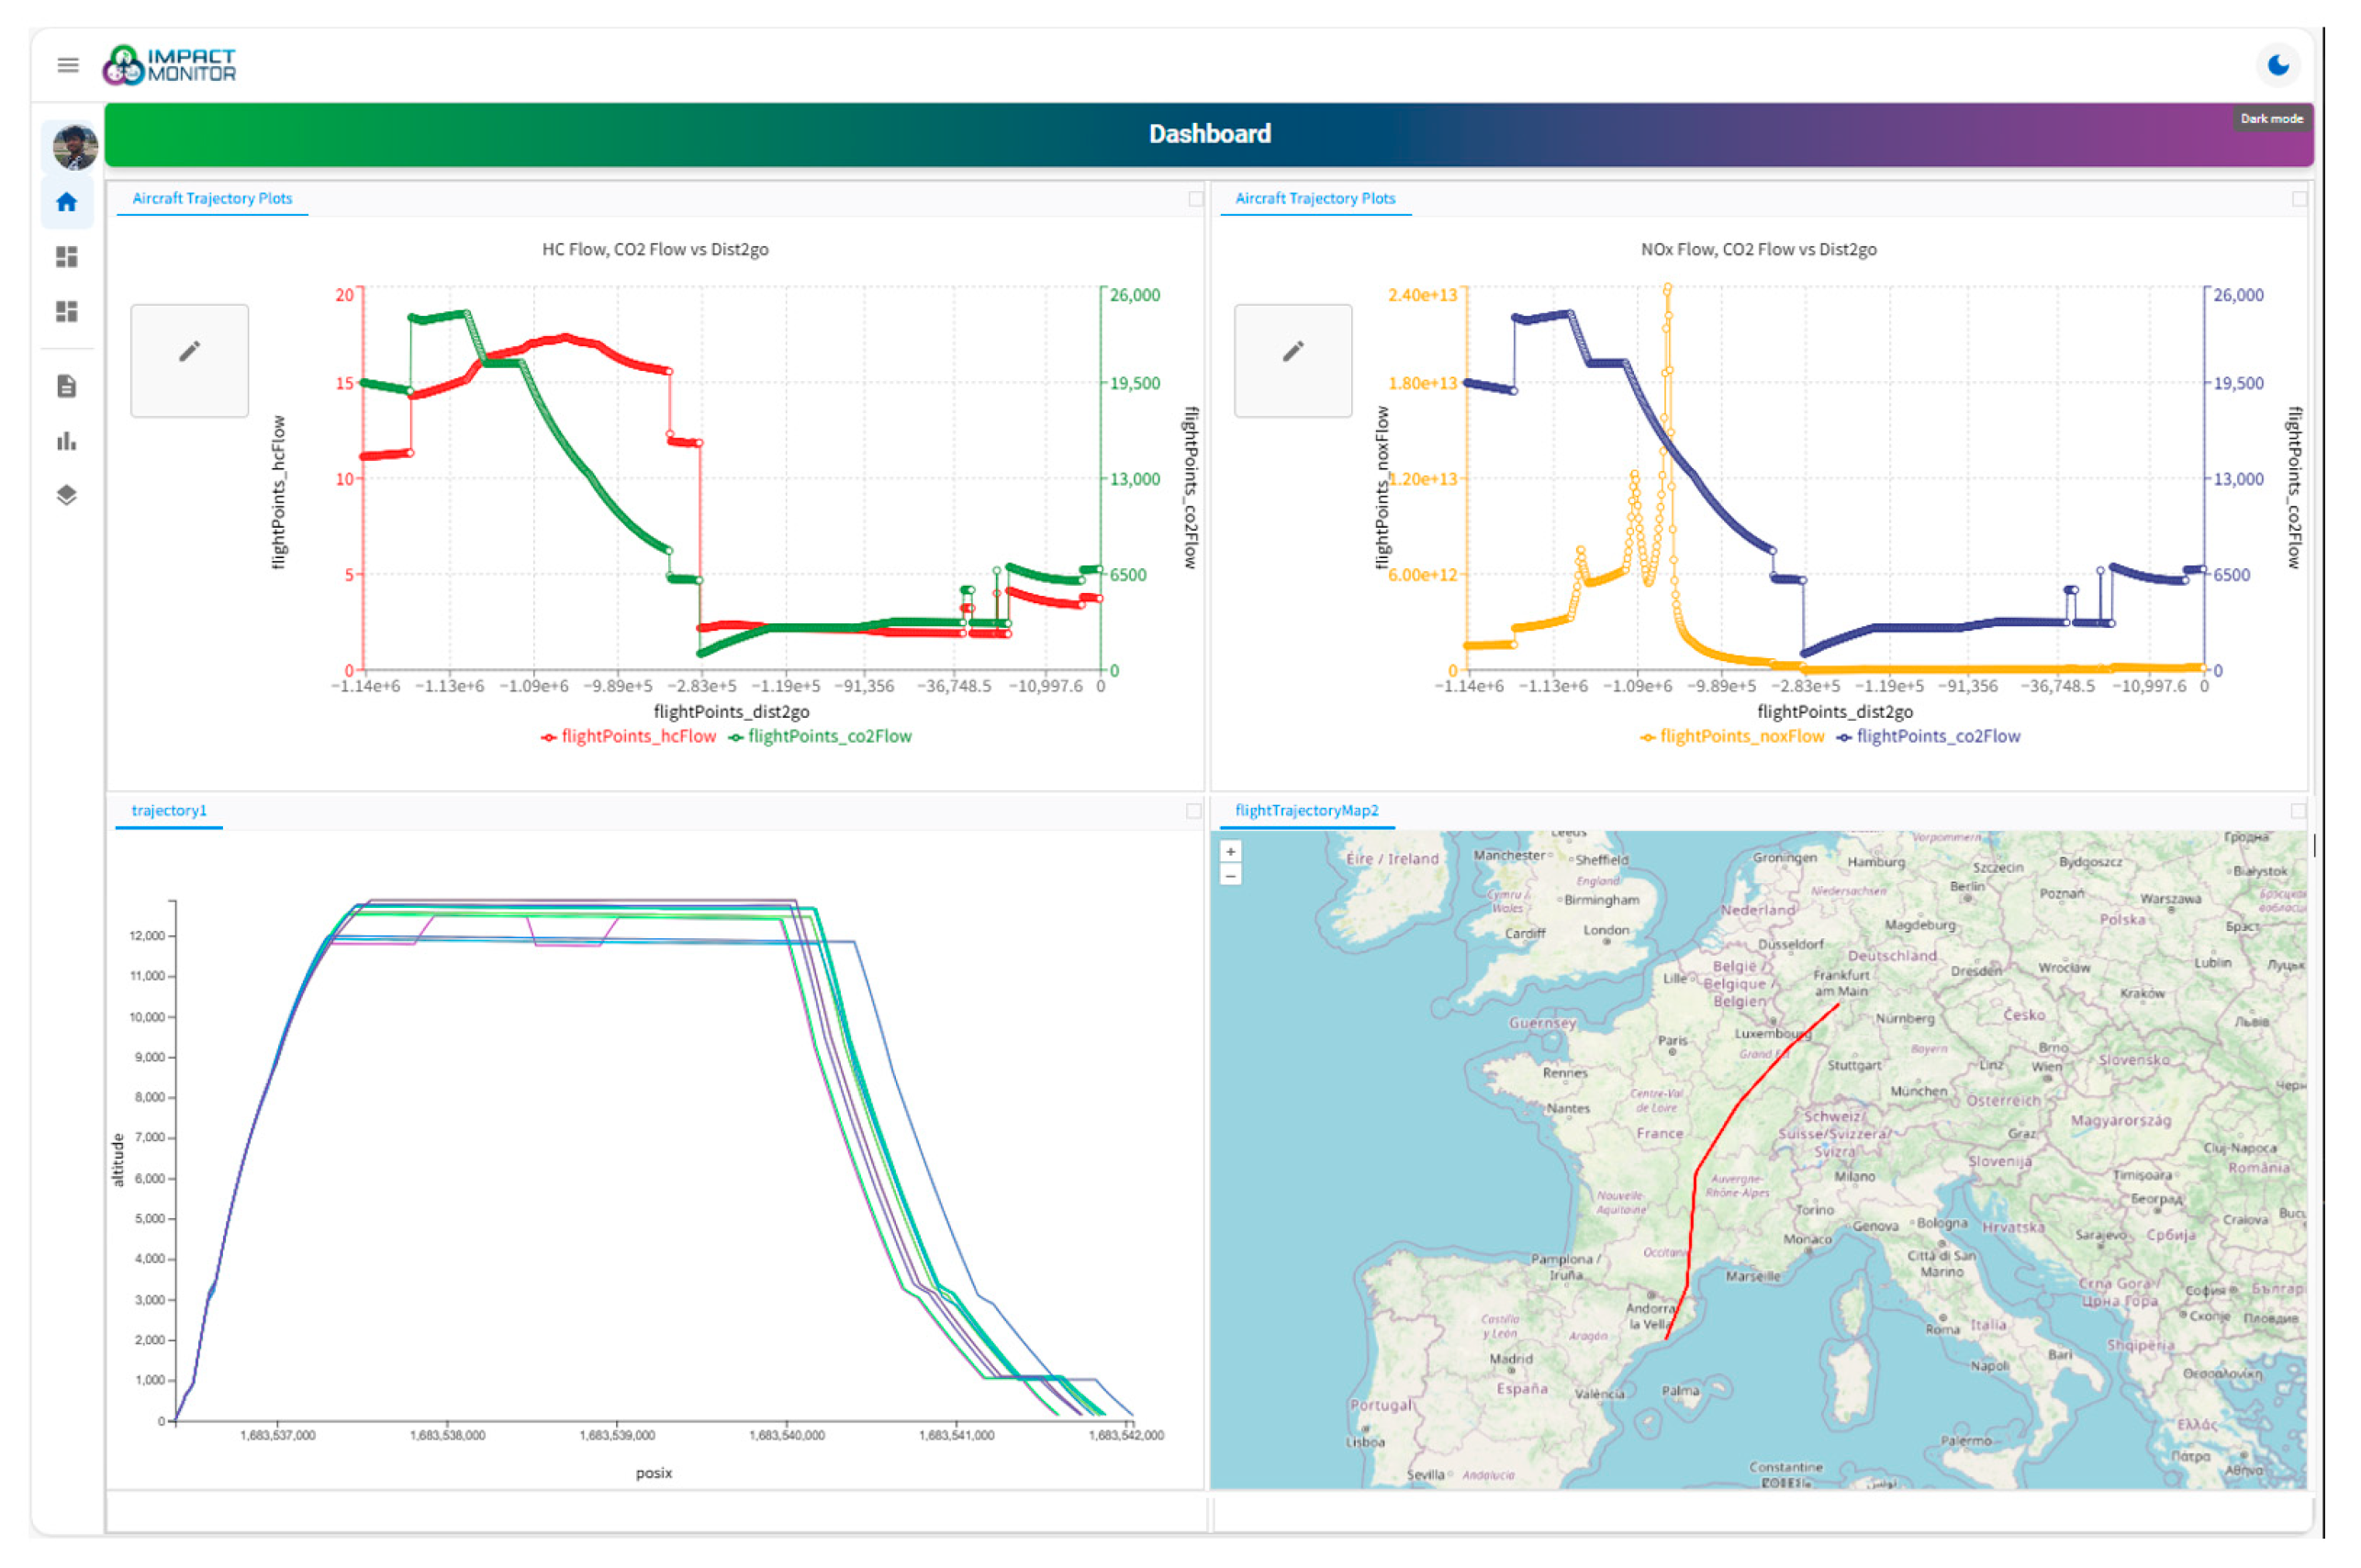
Task: Toggle flightPoints_hcFlow legend series
Action: point(629,737)
